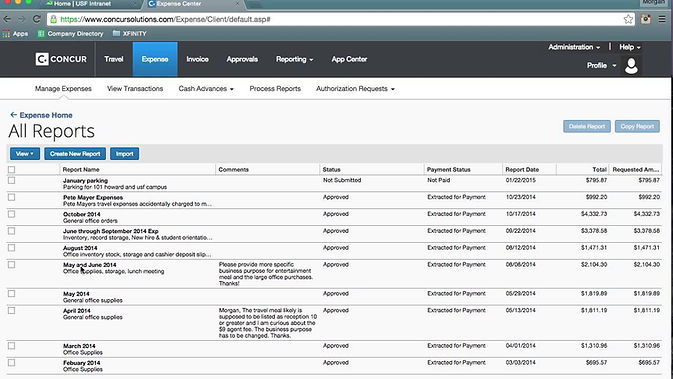Click the Create New Report button
This screenshot has width=673, height=379.
click(75, 154)
